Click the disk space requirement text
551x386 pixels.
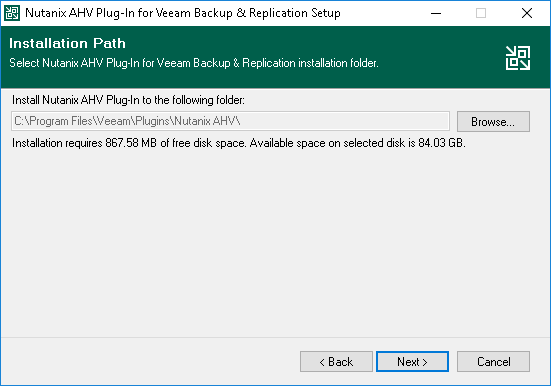click(x=239, y=143)
